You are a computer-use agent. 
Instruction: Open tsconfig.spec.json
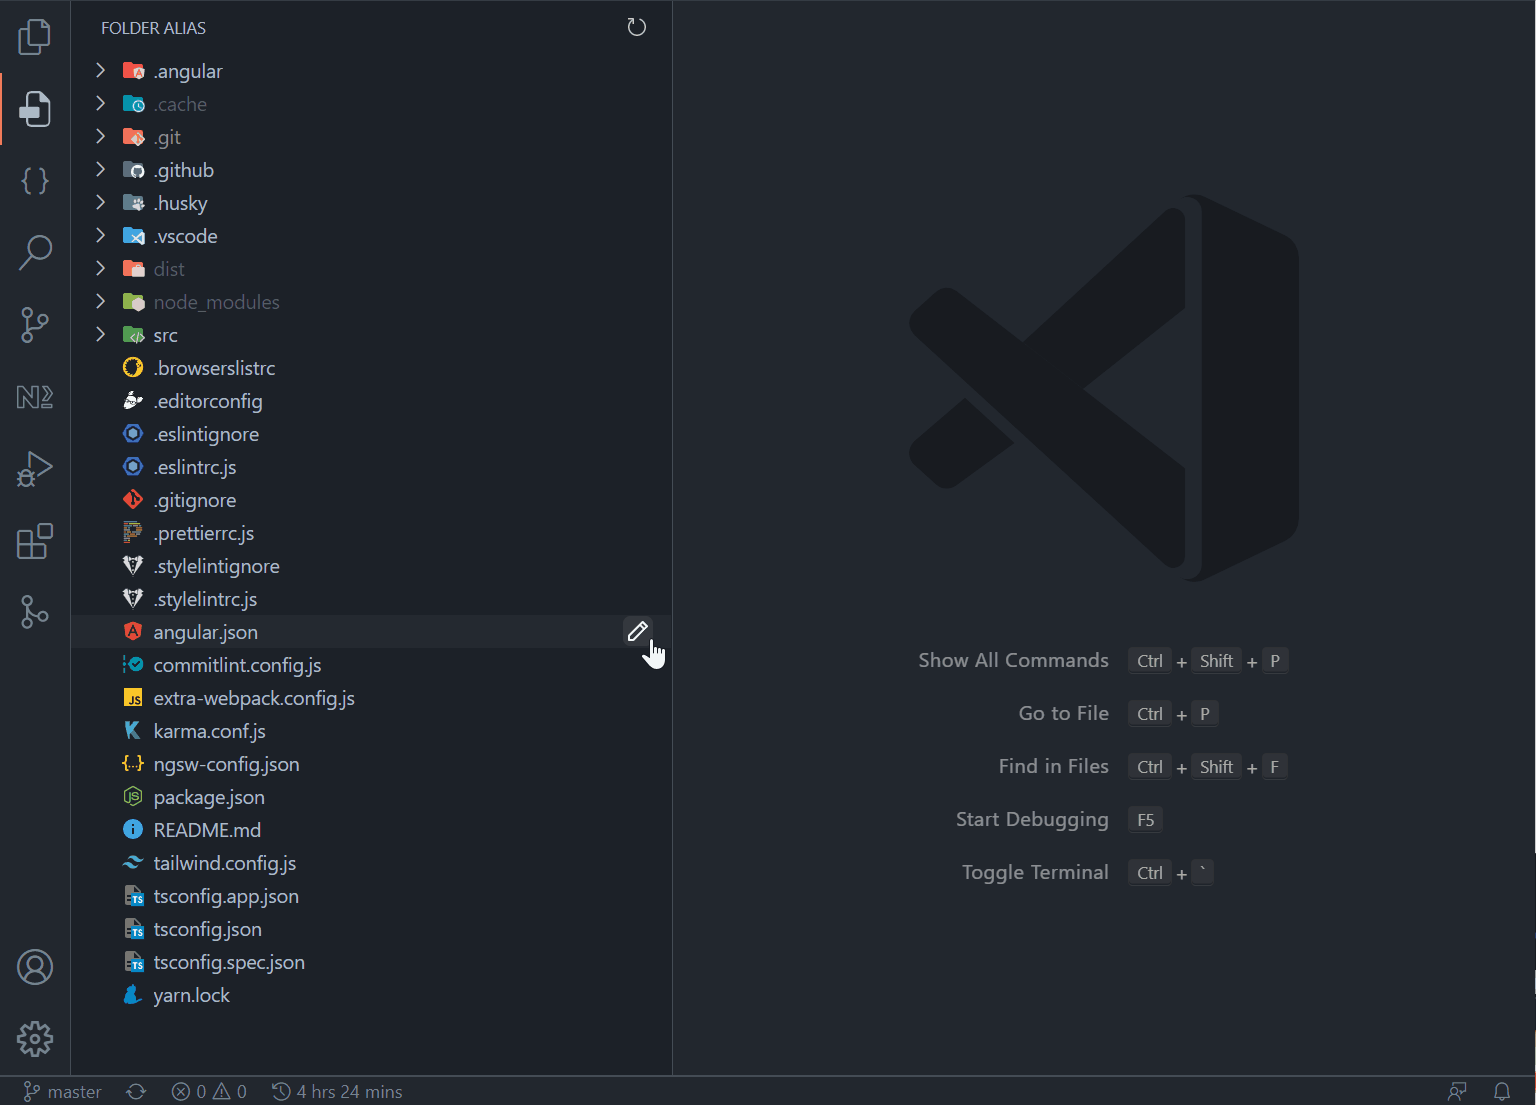point(371,962)
